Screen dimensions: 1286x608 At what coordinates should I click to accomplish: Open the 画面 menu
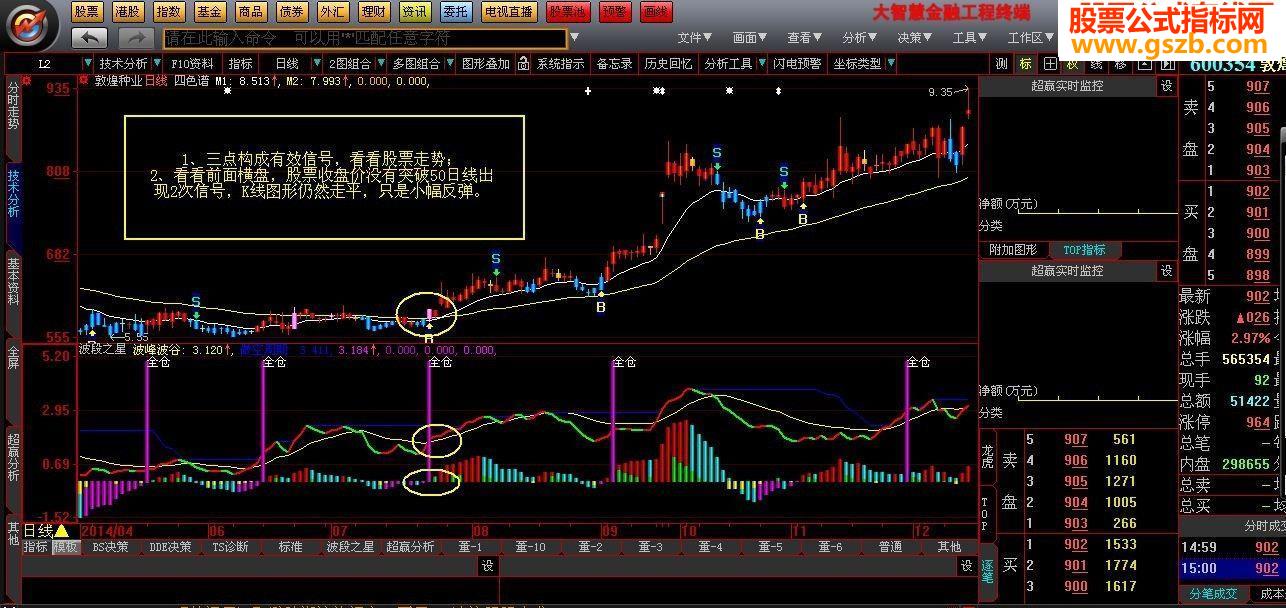749,38
